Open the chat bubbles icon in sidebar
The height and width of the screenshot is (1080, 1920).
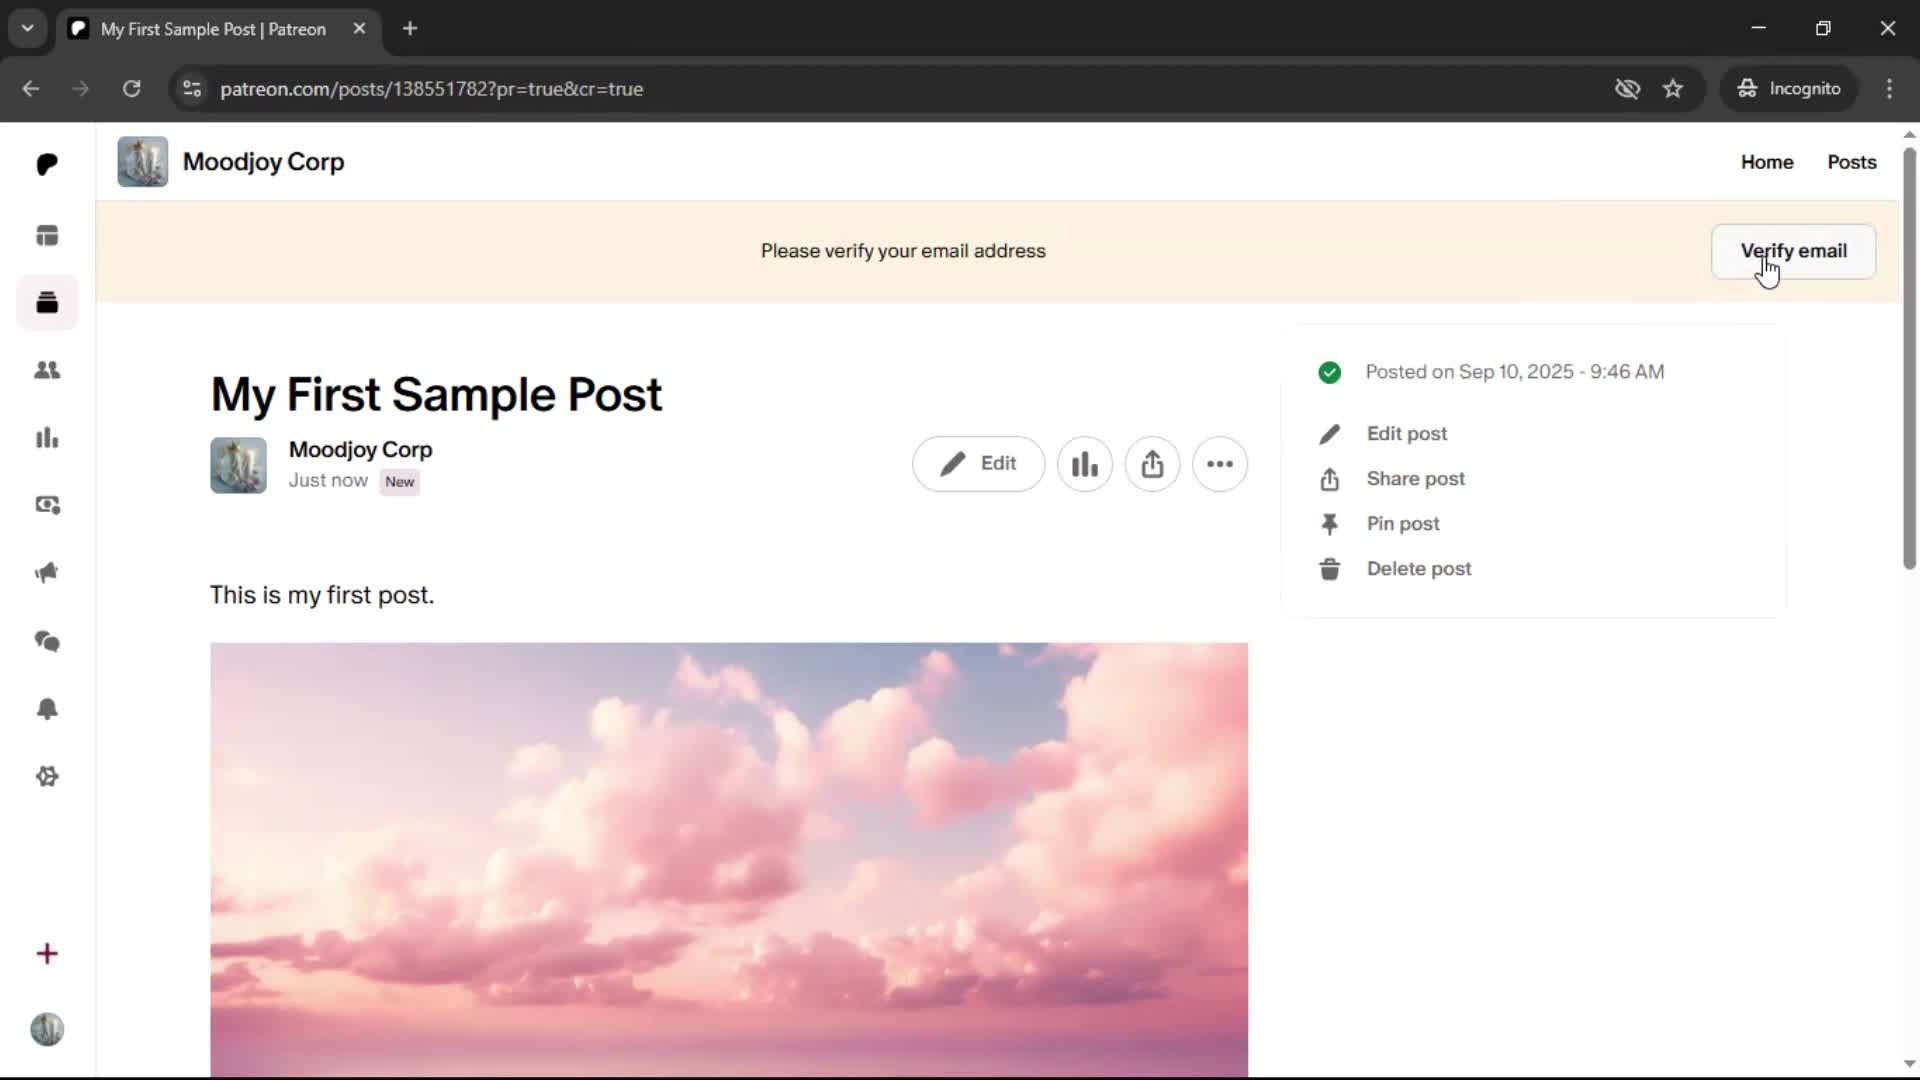click(x=47, y=641)
